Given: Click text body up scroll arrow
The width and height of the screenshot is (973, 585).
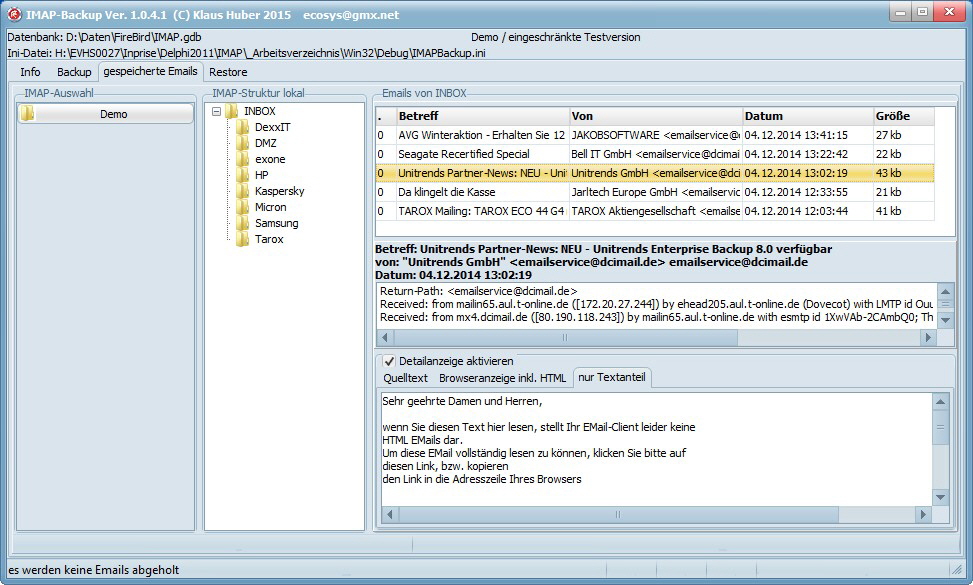Looking at the screenshot, I should (940, 402).
